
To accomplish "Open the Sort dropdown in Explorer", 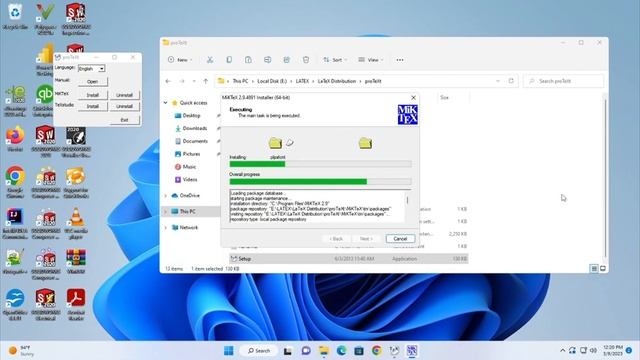I will [x=335, y=60].
